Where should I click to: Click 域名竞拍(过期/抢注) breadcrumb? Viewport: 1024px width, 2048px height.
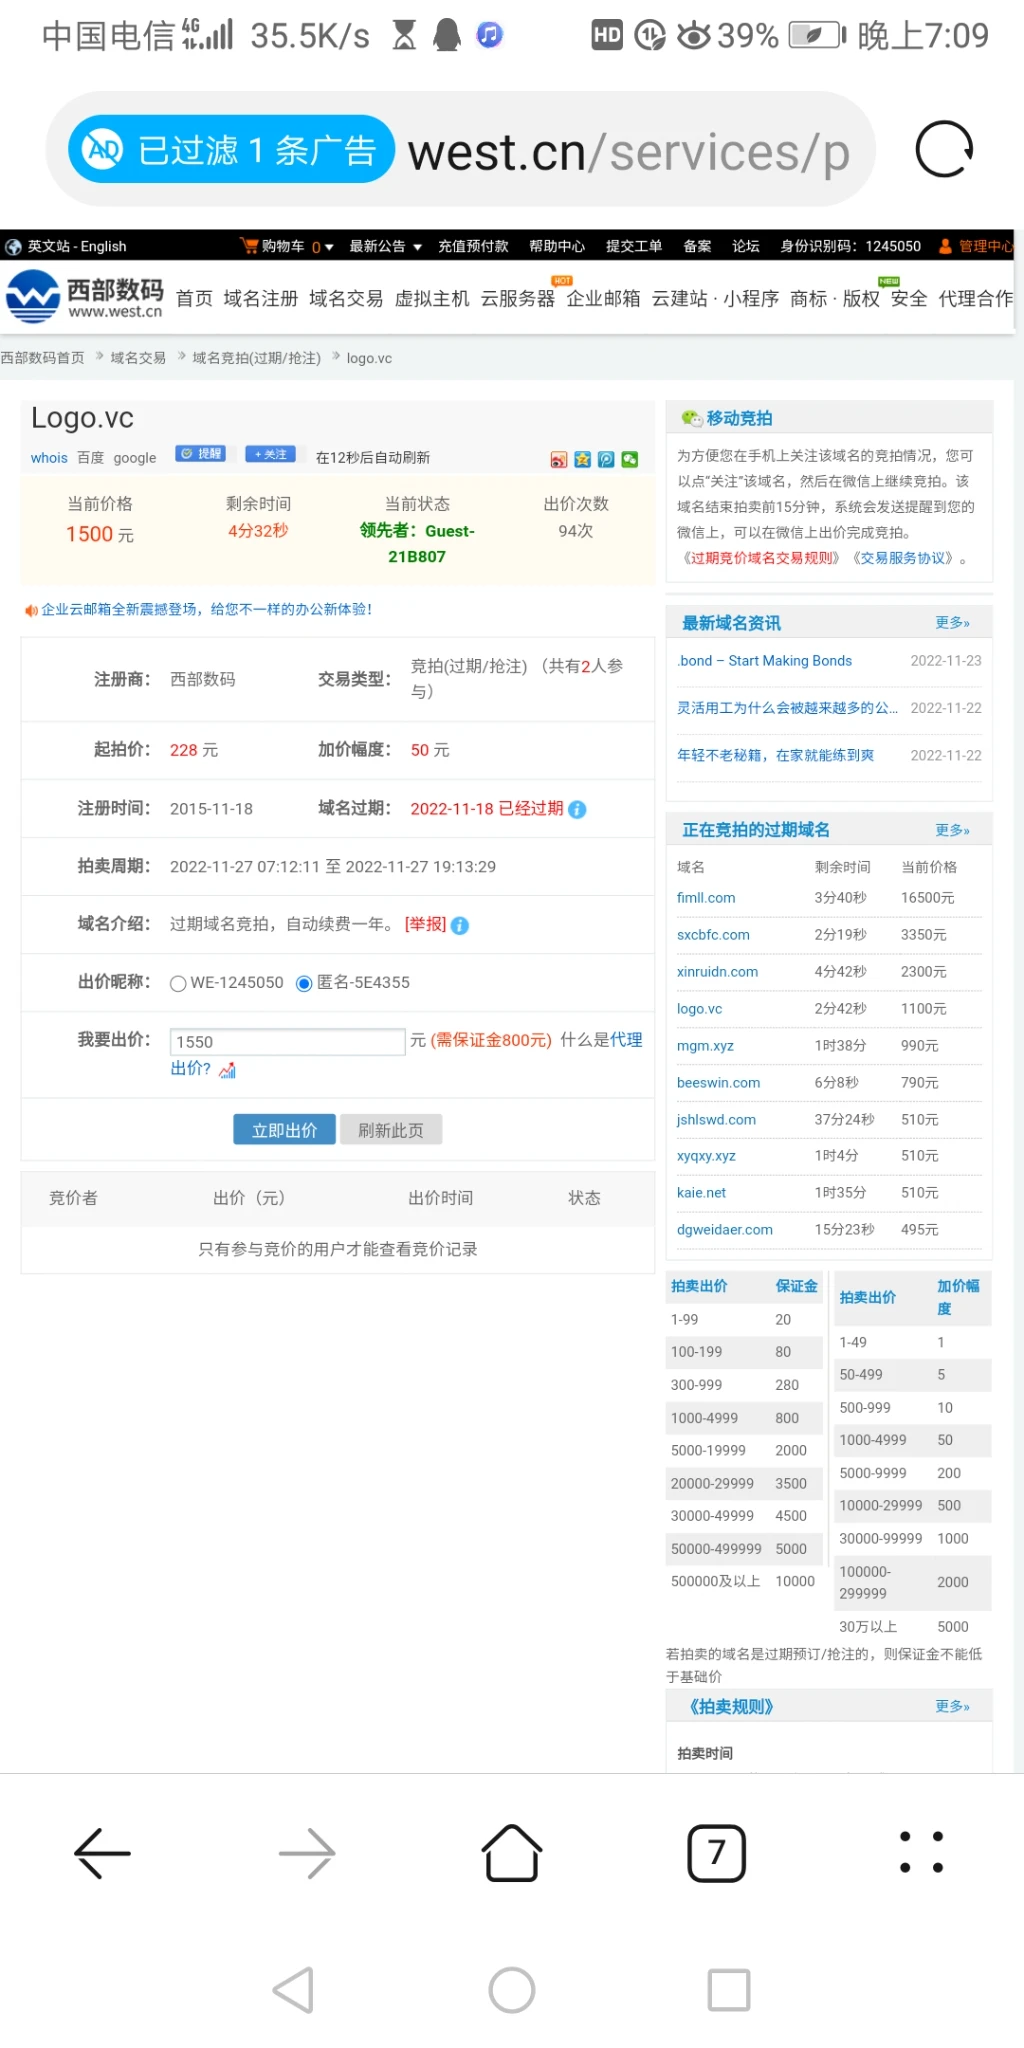coord(256,358)
